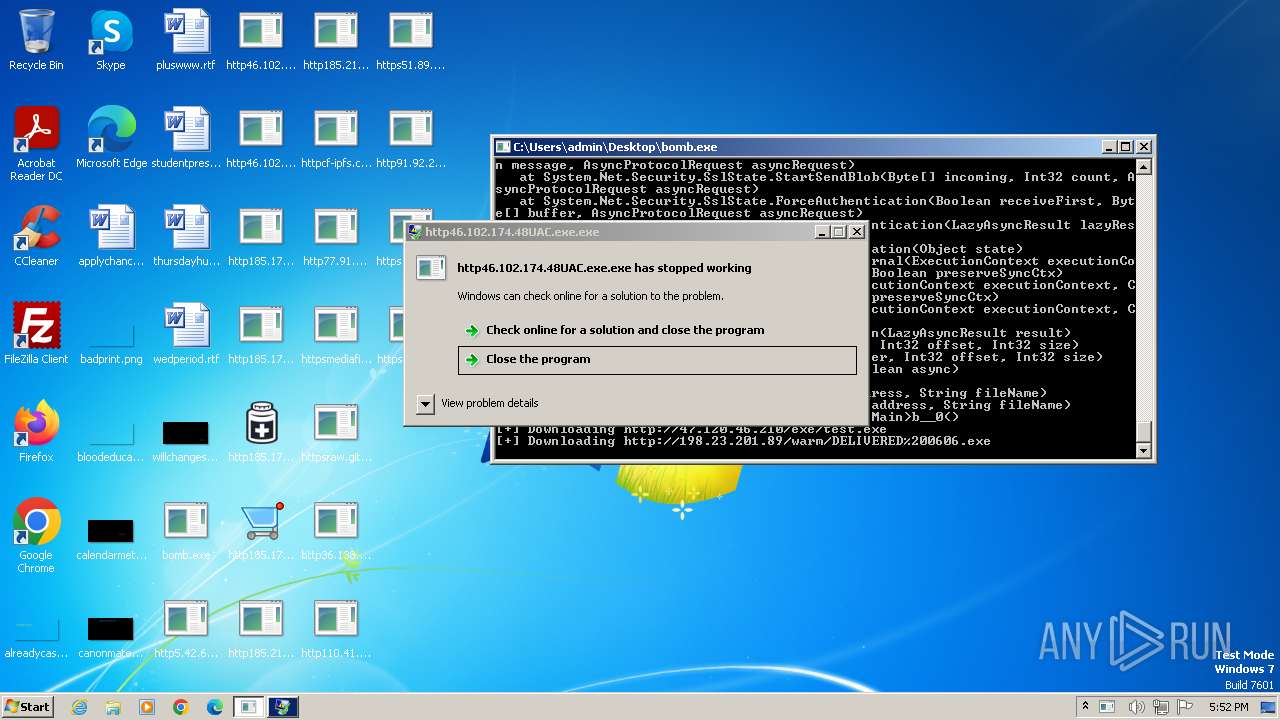Click bomb.exe console scrollbar down arrow

click(x=1144, y=451)
